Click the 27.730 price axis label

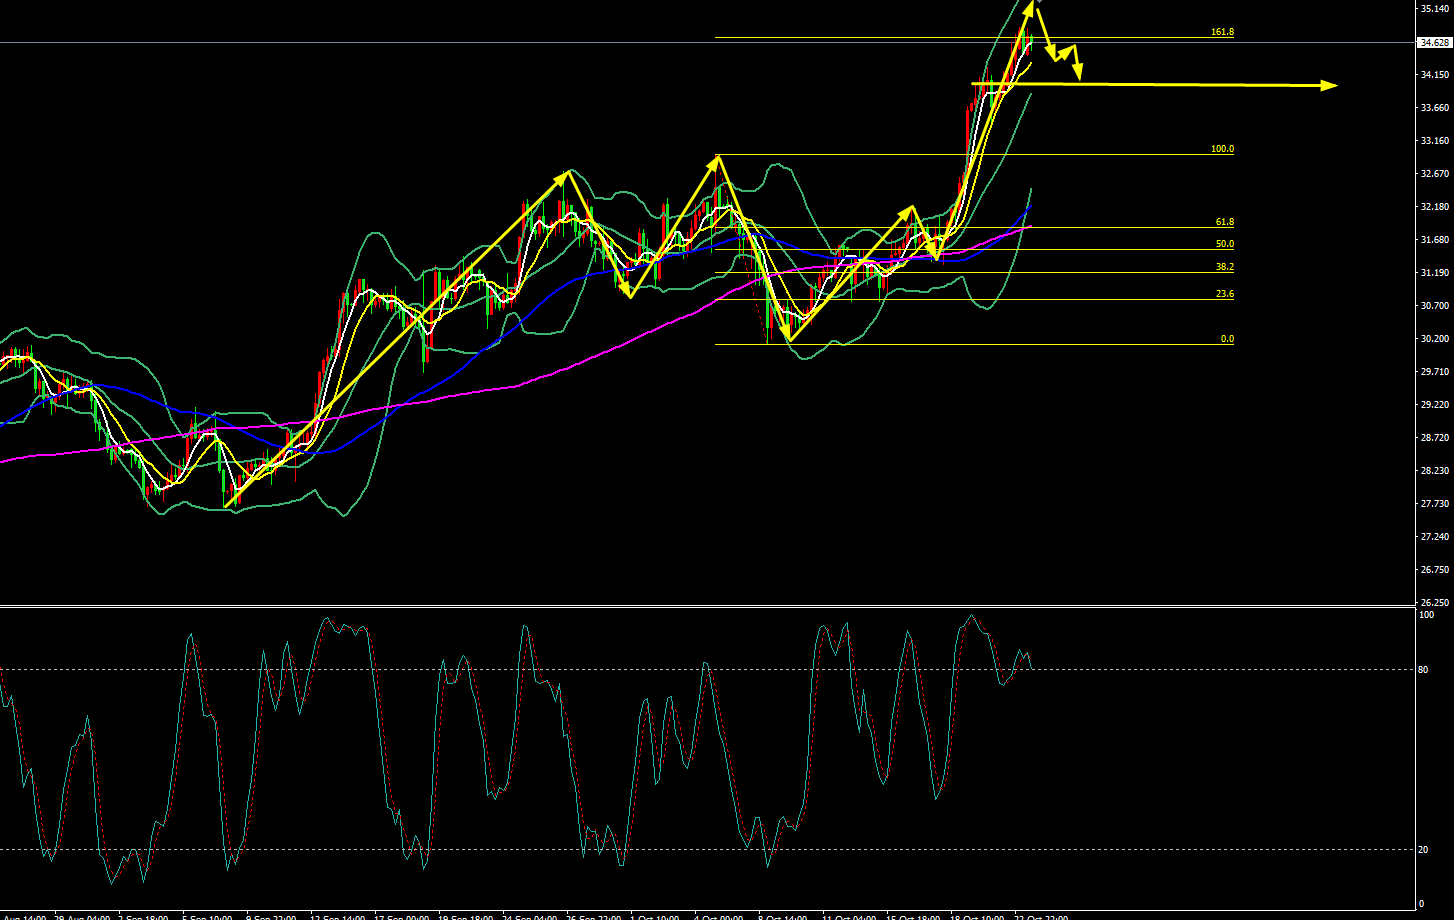(x=1433, y=504)
